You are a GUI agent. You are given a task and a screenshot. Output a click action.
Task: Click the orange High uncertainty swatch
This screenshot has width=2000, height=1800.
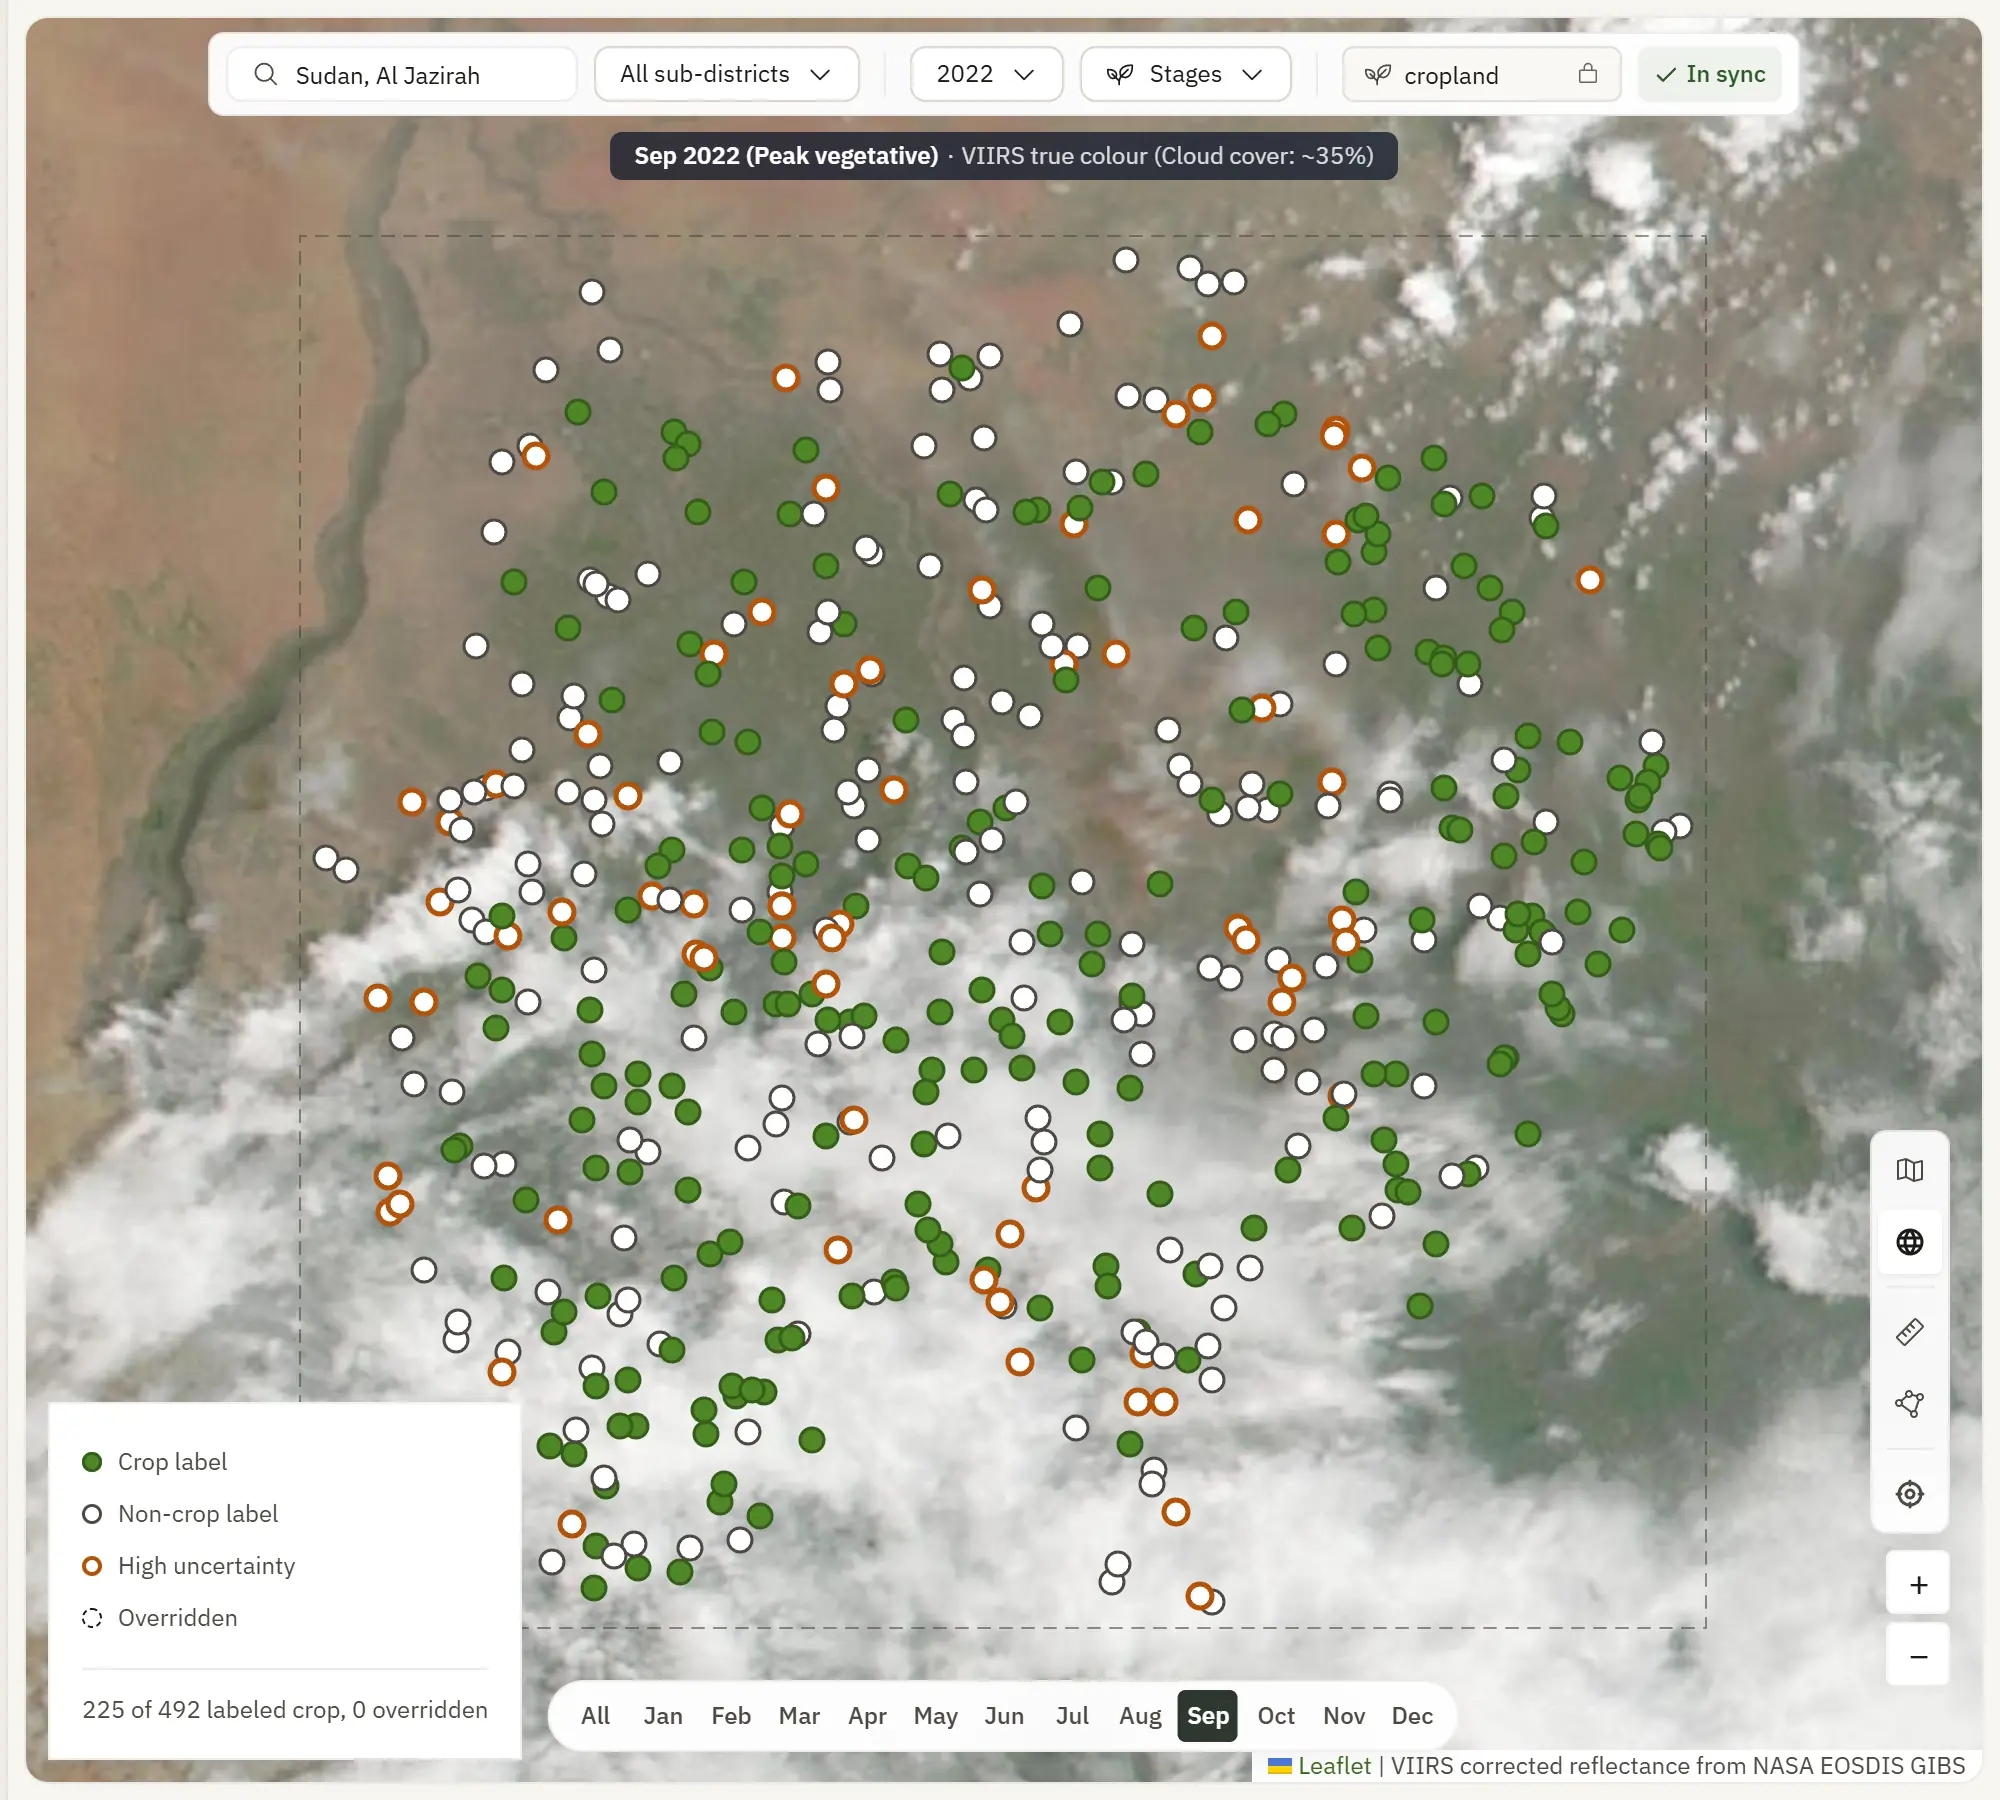tap(92, 1566)
